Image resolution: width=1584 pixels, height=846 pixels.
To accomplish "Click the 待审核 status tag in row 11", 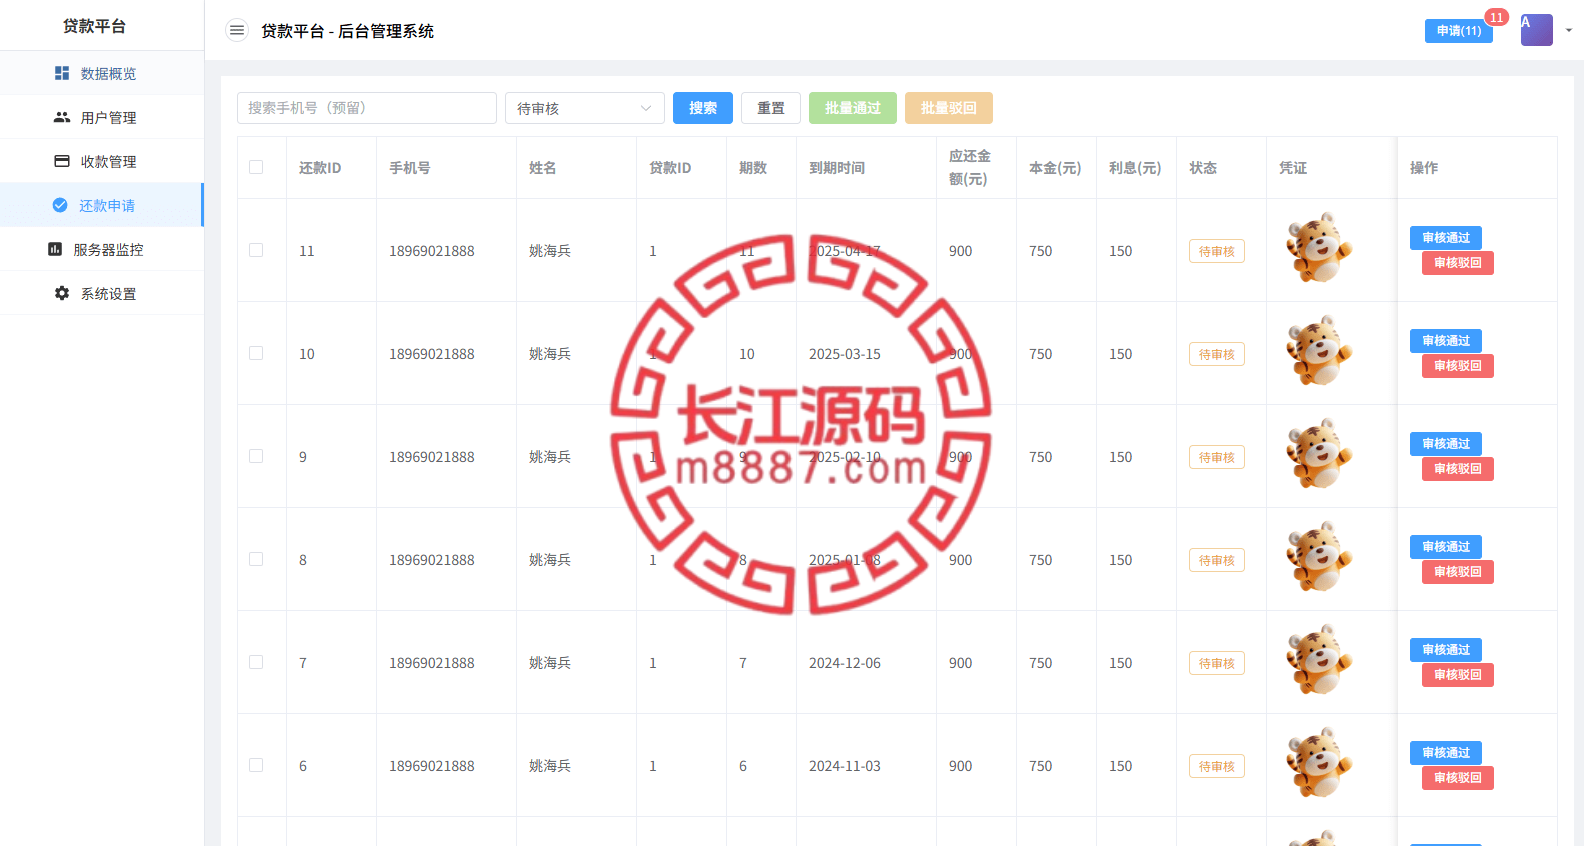I will coord(1217,251).
